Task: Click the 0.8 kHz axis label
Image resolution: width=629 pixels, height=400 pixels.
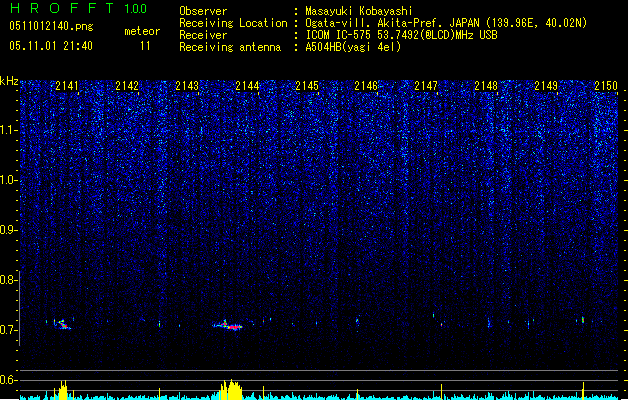Action: (9, 280)
